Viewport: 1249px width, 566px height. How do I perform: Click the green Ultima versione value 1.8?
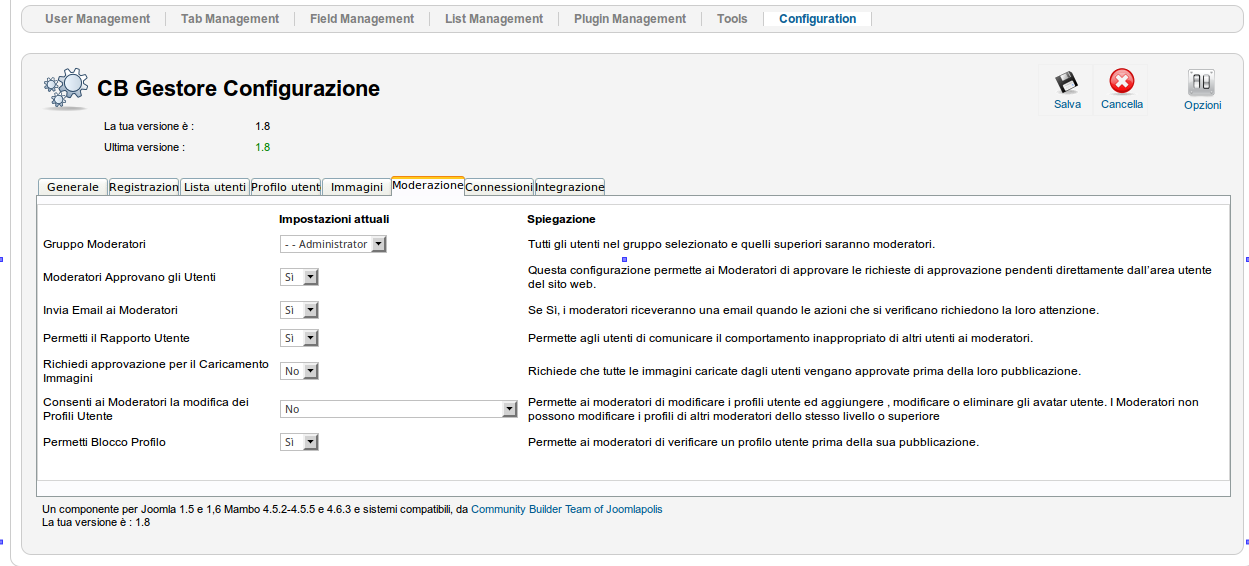263,147
